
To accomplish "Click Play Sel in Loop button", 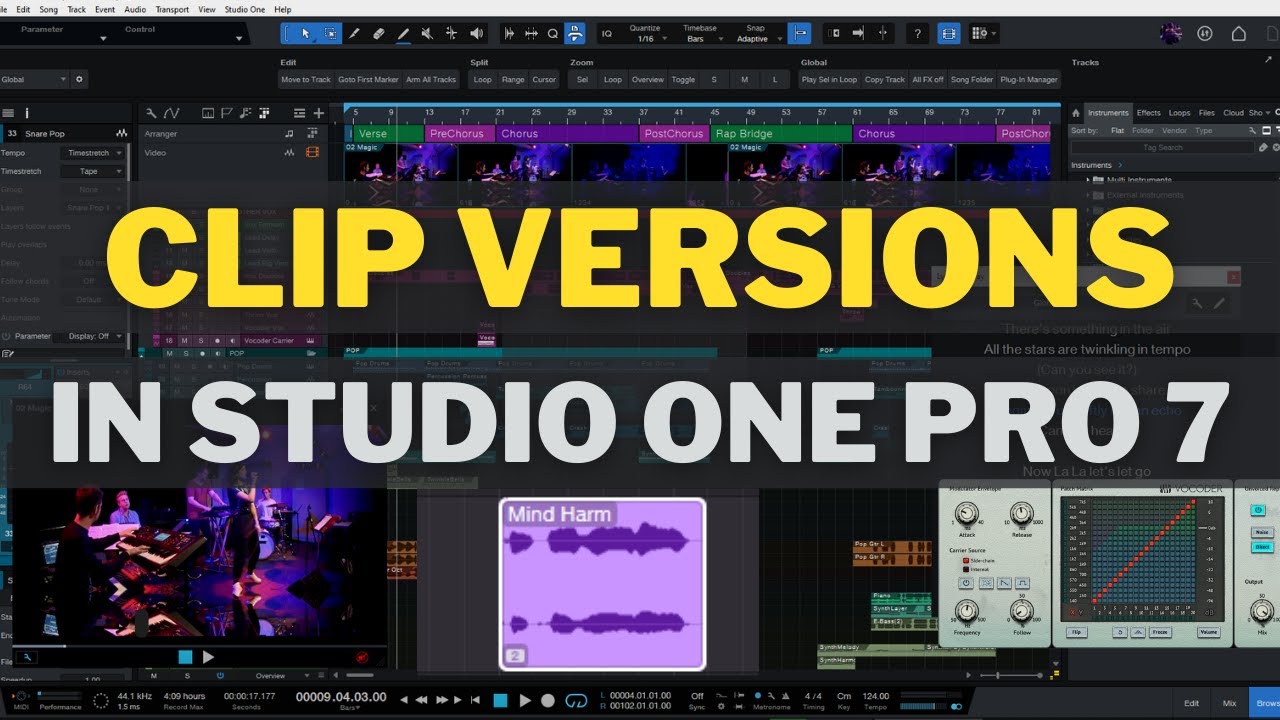I will click(829, 79).
